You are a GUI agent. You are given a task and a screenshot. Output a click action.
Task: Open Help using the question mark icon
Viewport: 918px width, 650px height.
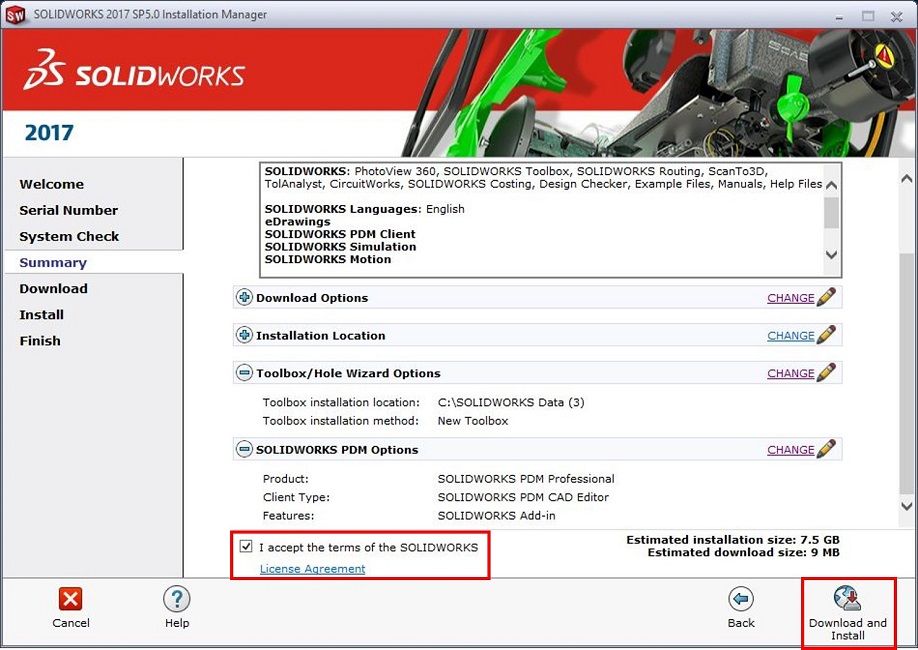coord(176,599)
